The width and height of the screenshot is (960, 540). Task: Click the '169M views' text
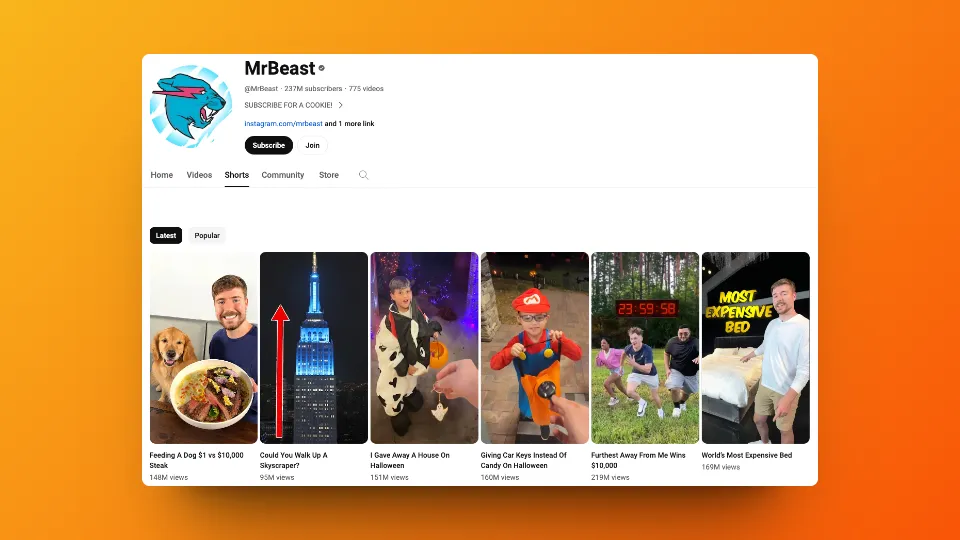point(721,467)
